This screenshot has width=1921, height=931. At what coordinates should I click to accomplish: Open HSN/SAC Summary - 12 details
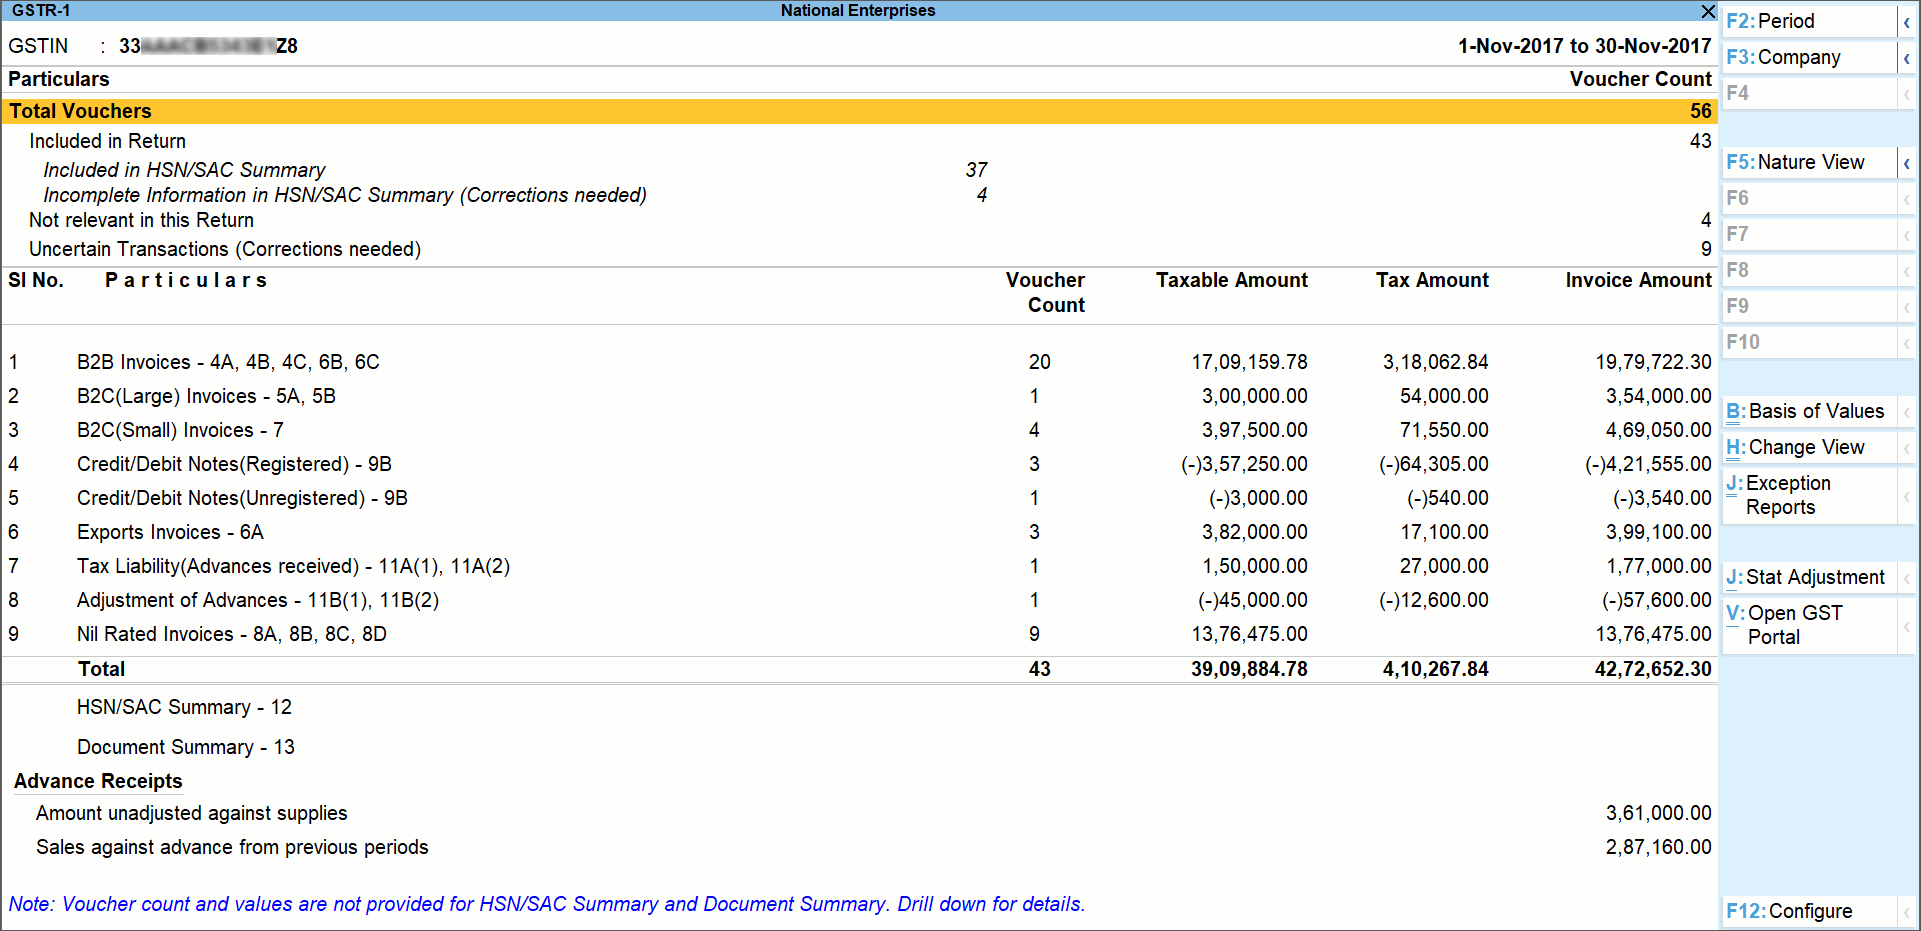coord(184,707)
